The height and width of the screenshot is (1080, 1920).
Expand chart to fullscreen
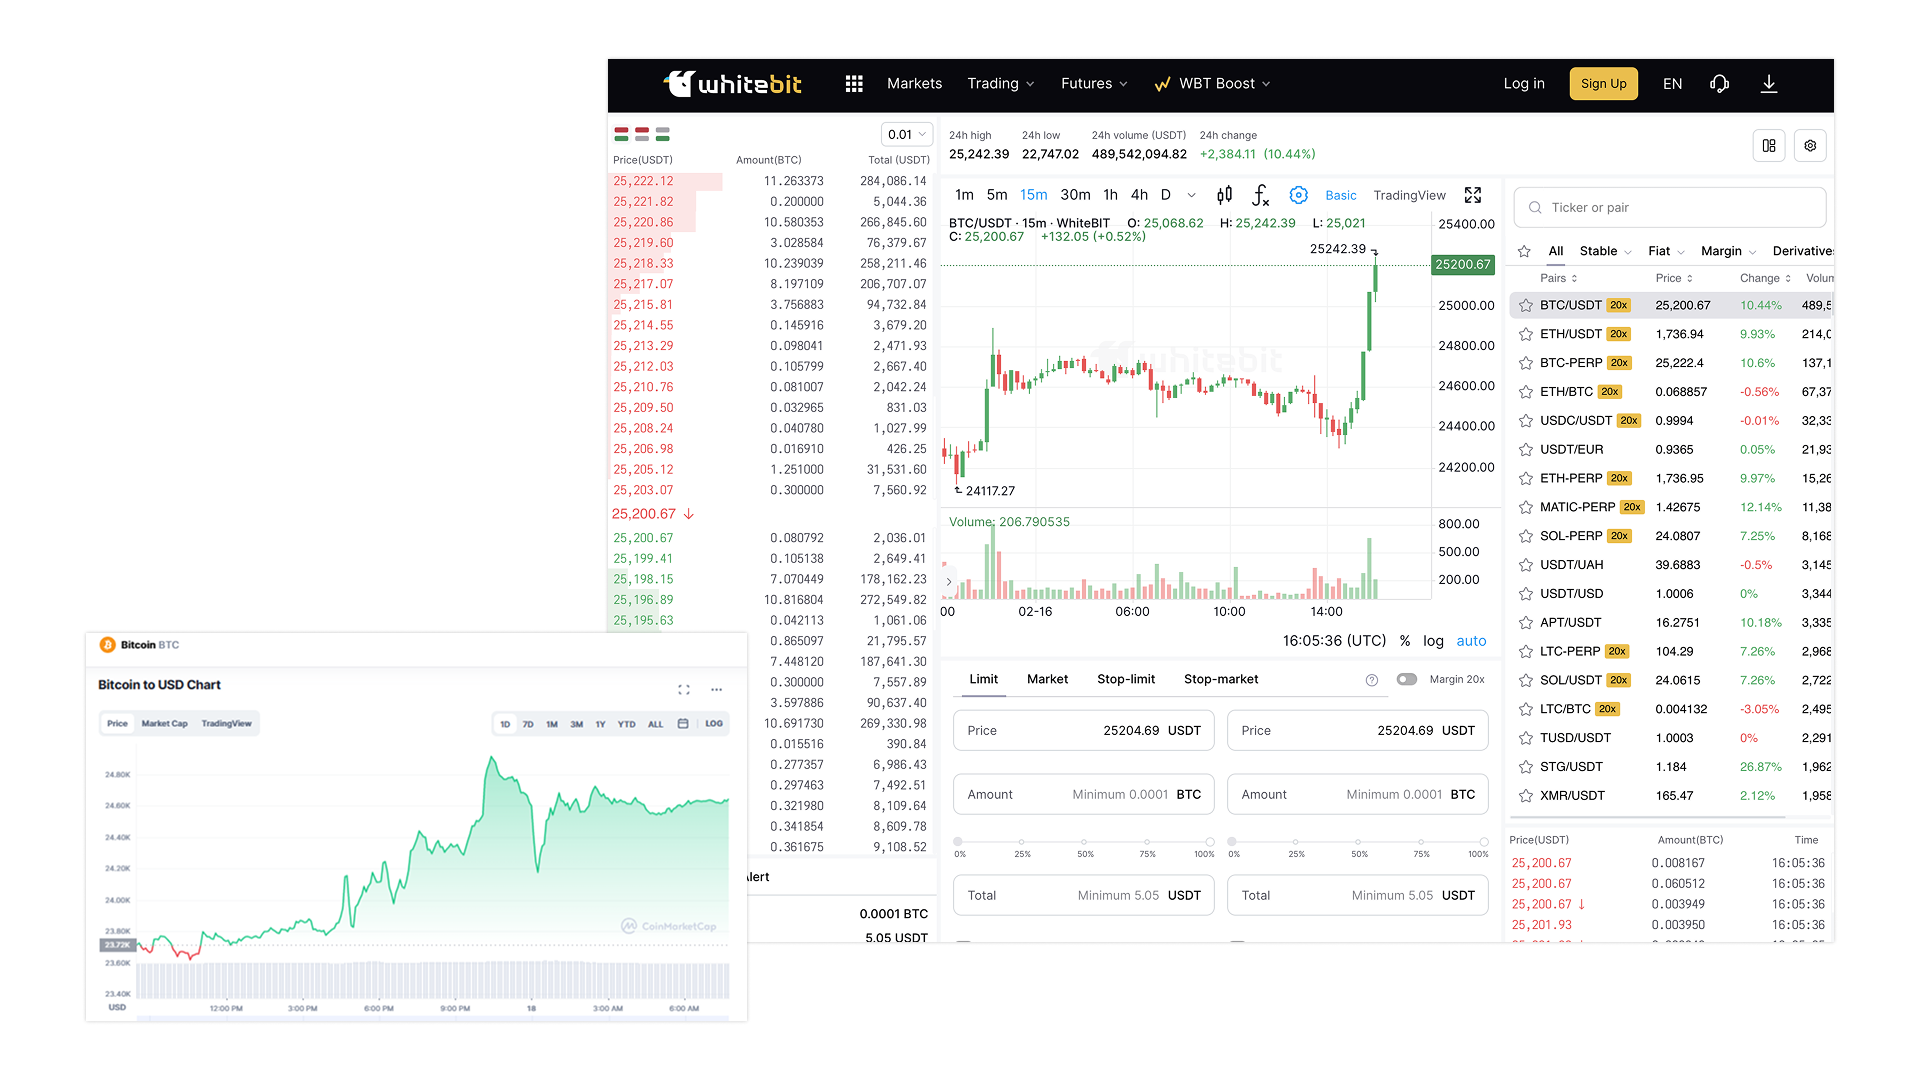tap(1473, 195)
